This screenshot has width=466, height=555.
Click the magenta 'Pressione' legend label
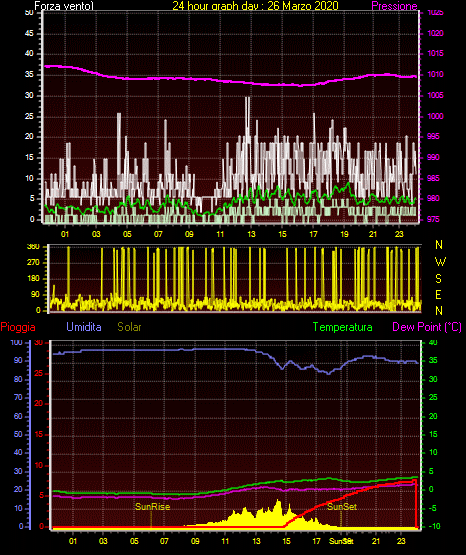pos(394,6)
